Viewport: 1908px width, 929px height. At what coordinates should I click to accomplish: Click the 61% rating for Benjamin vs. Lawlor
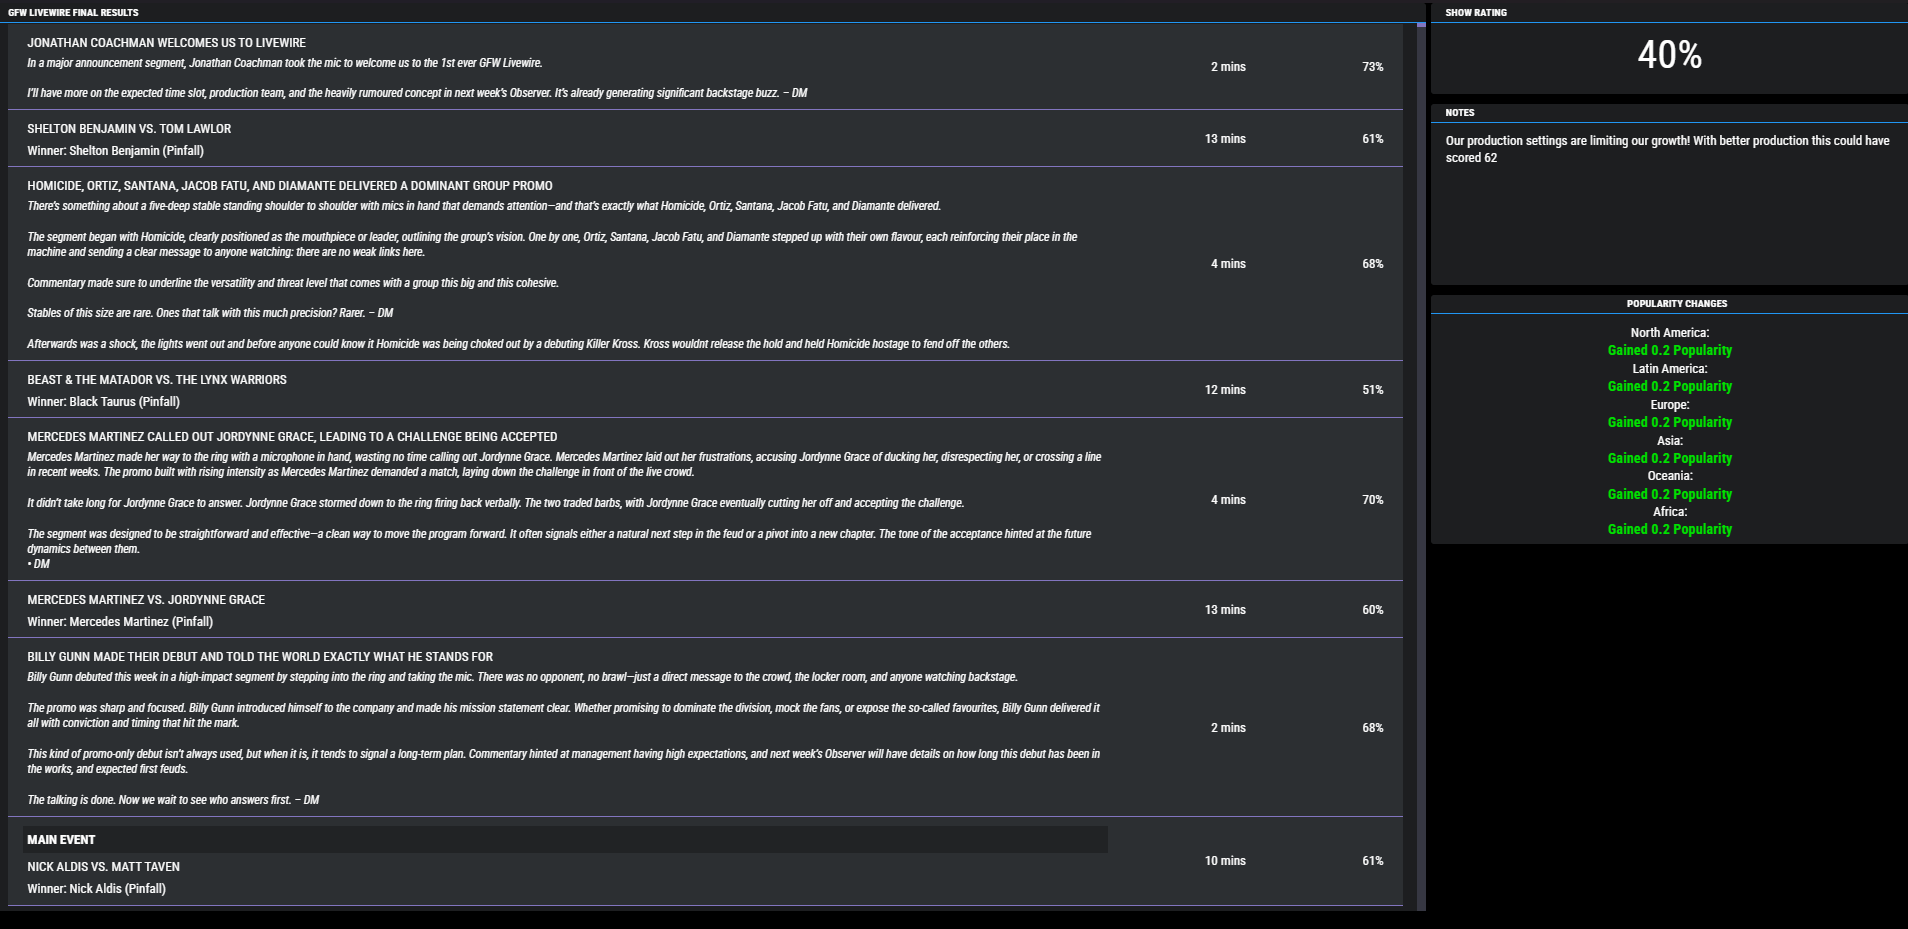(x=1372, y=139)
